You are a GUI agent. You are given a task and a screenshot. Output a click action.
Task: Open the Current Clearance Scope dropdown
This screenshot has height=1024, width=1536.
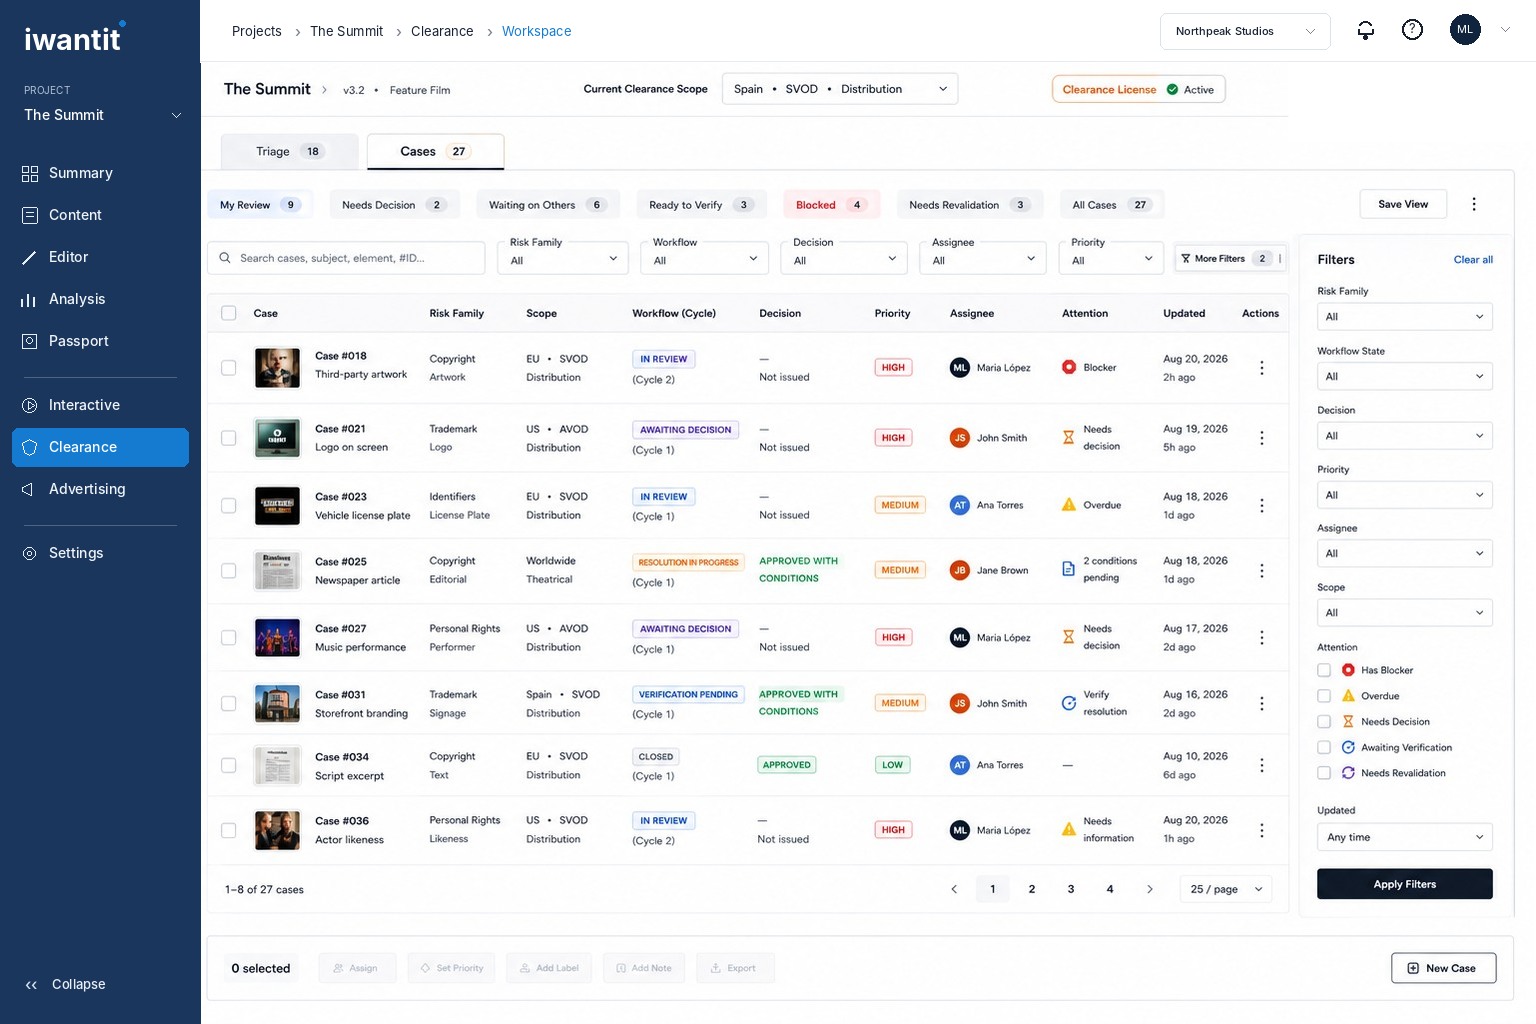point(840,89)
